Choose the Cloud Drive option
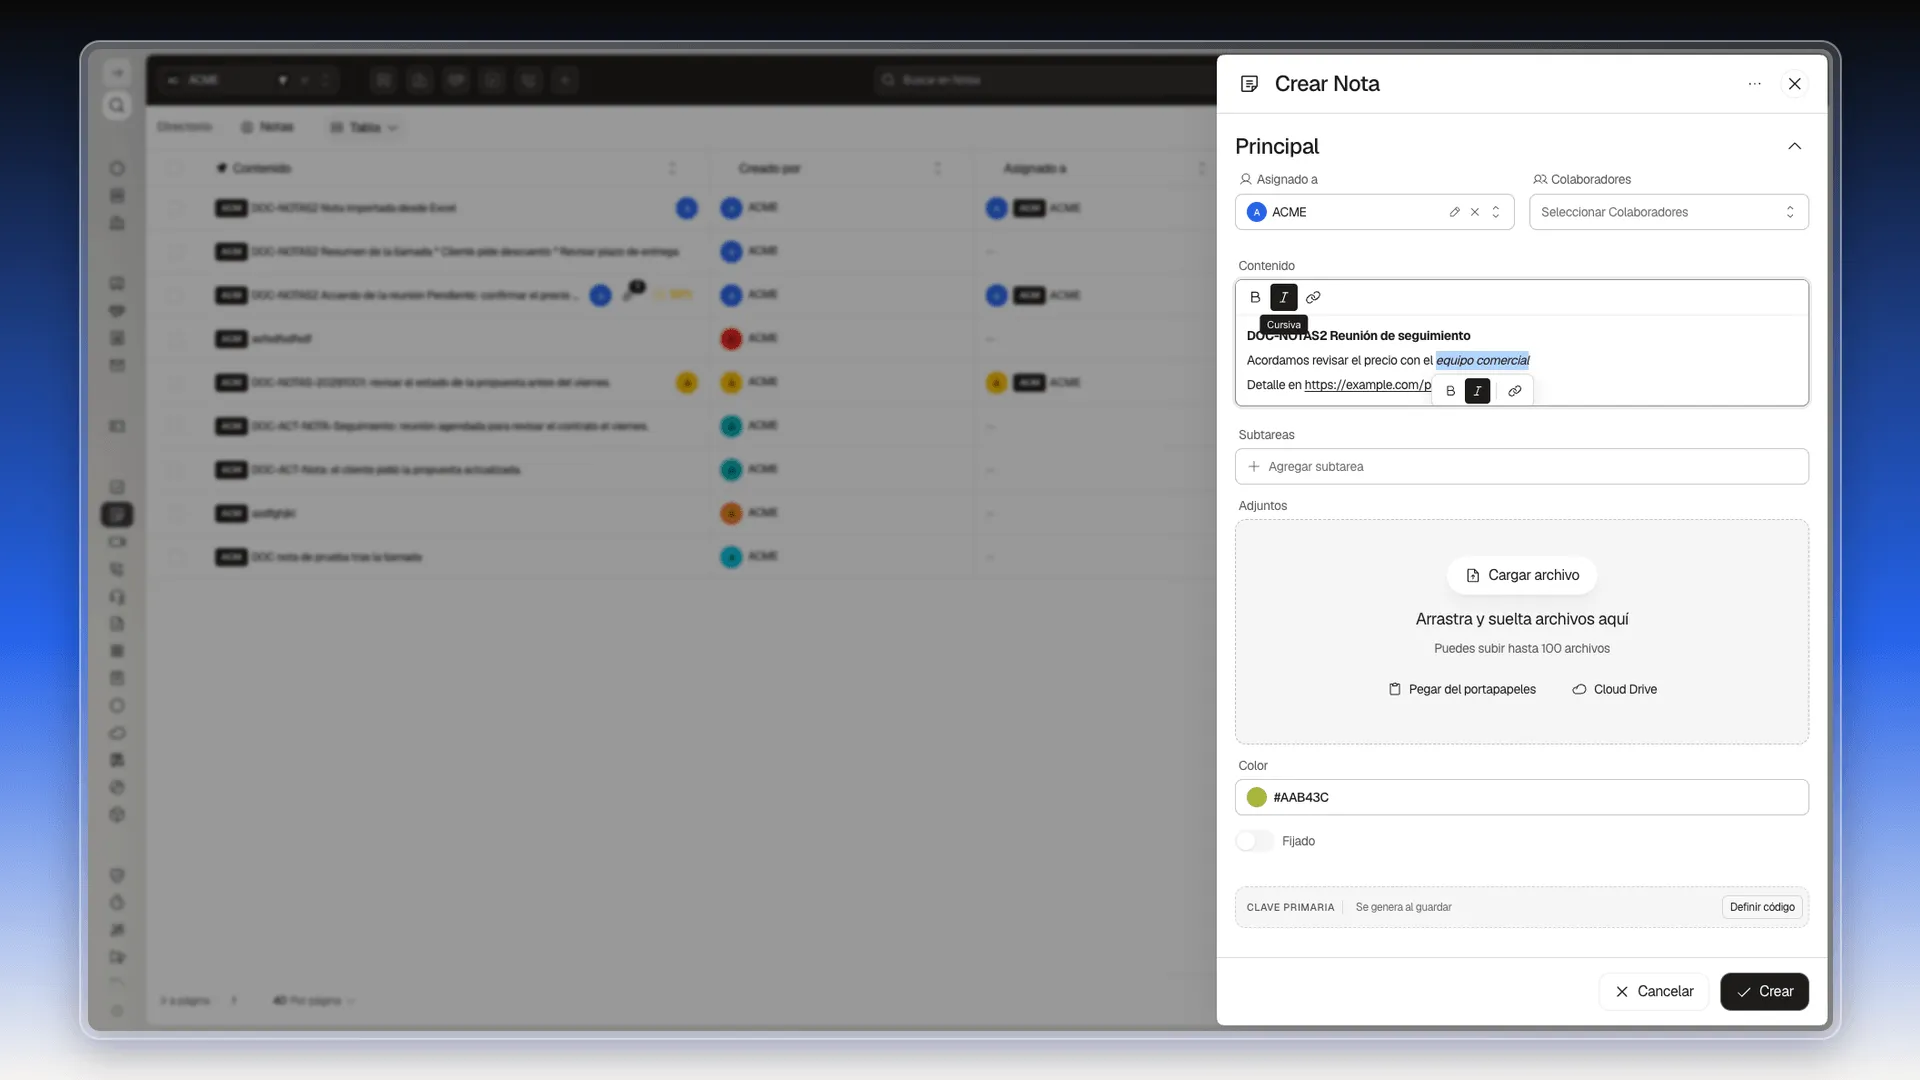This screenshot has height=1080, width=1920. pyautogui.click(x=1614, y=689)
